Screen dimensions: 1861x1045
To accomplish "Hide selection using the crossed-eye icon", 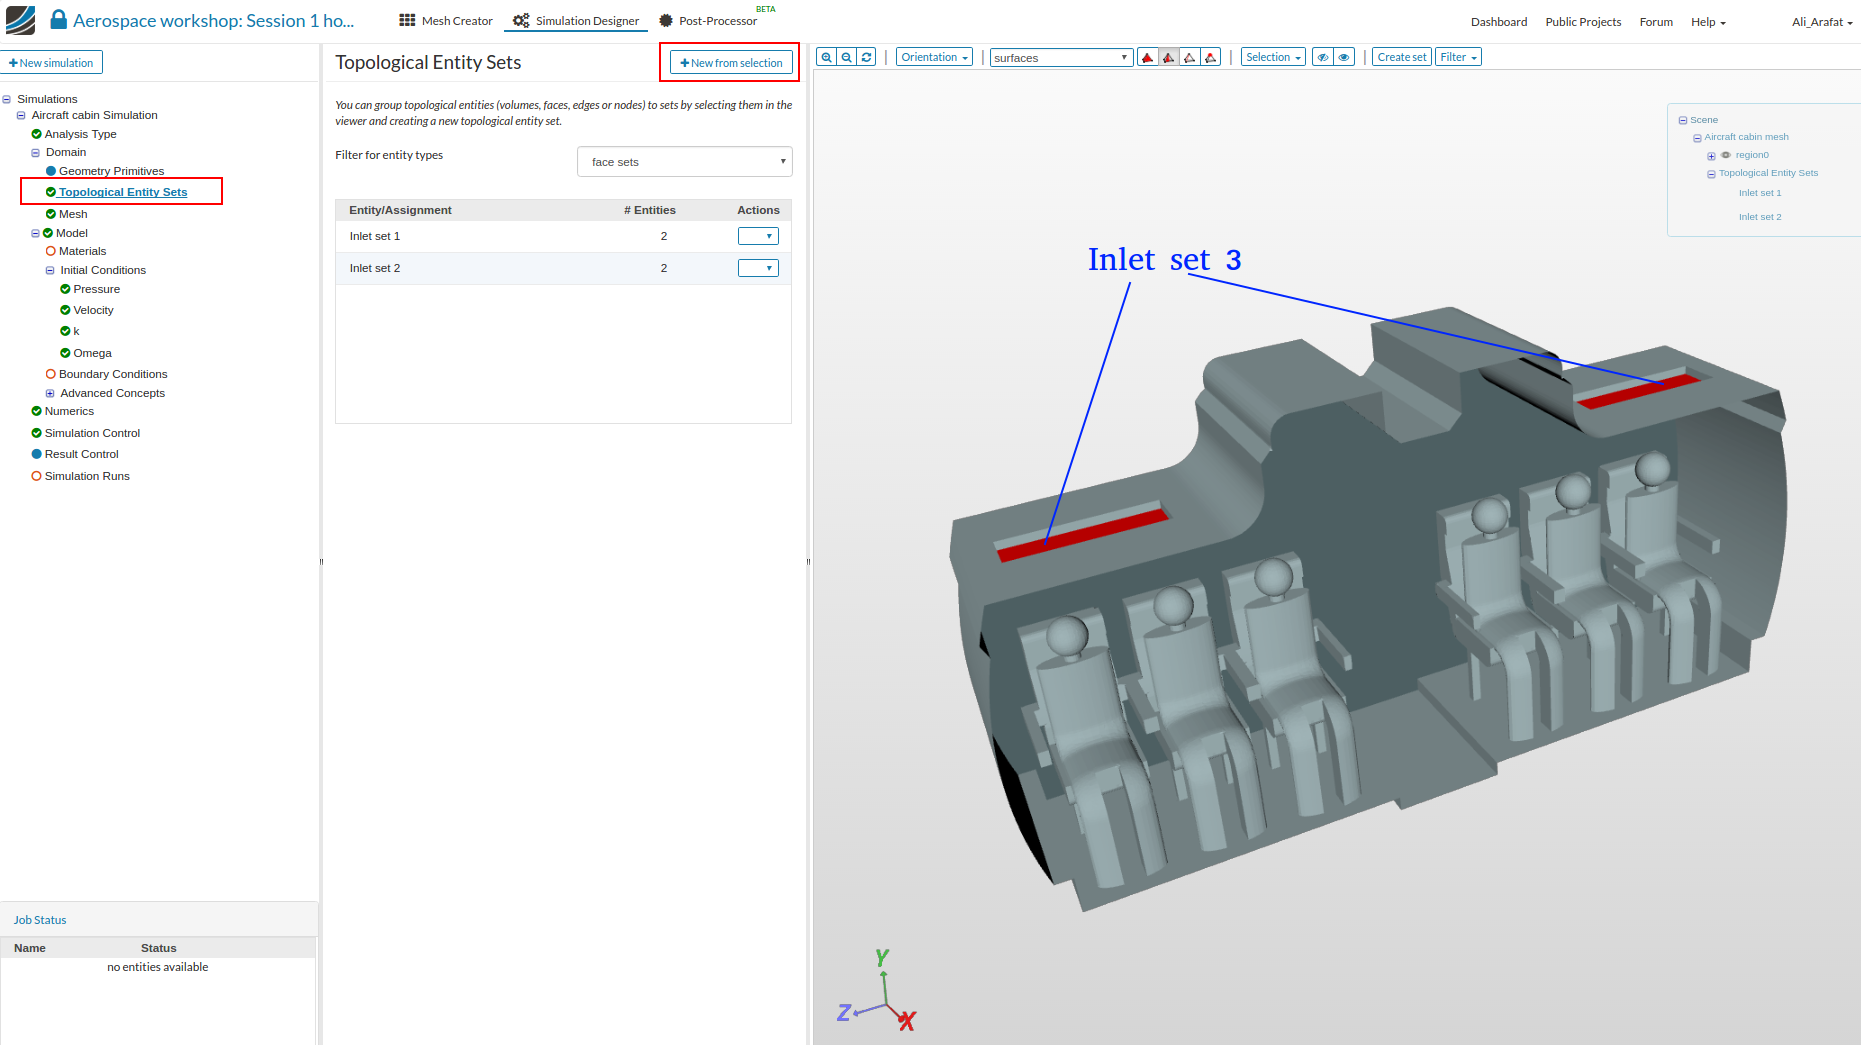I will click(x=1323, y=57).
